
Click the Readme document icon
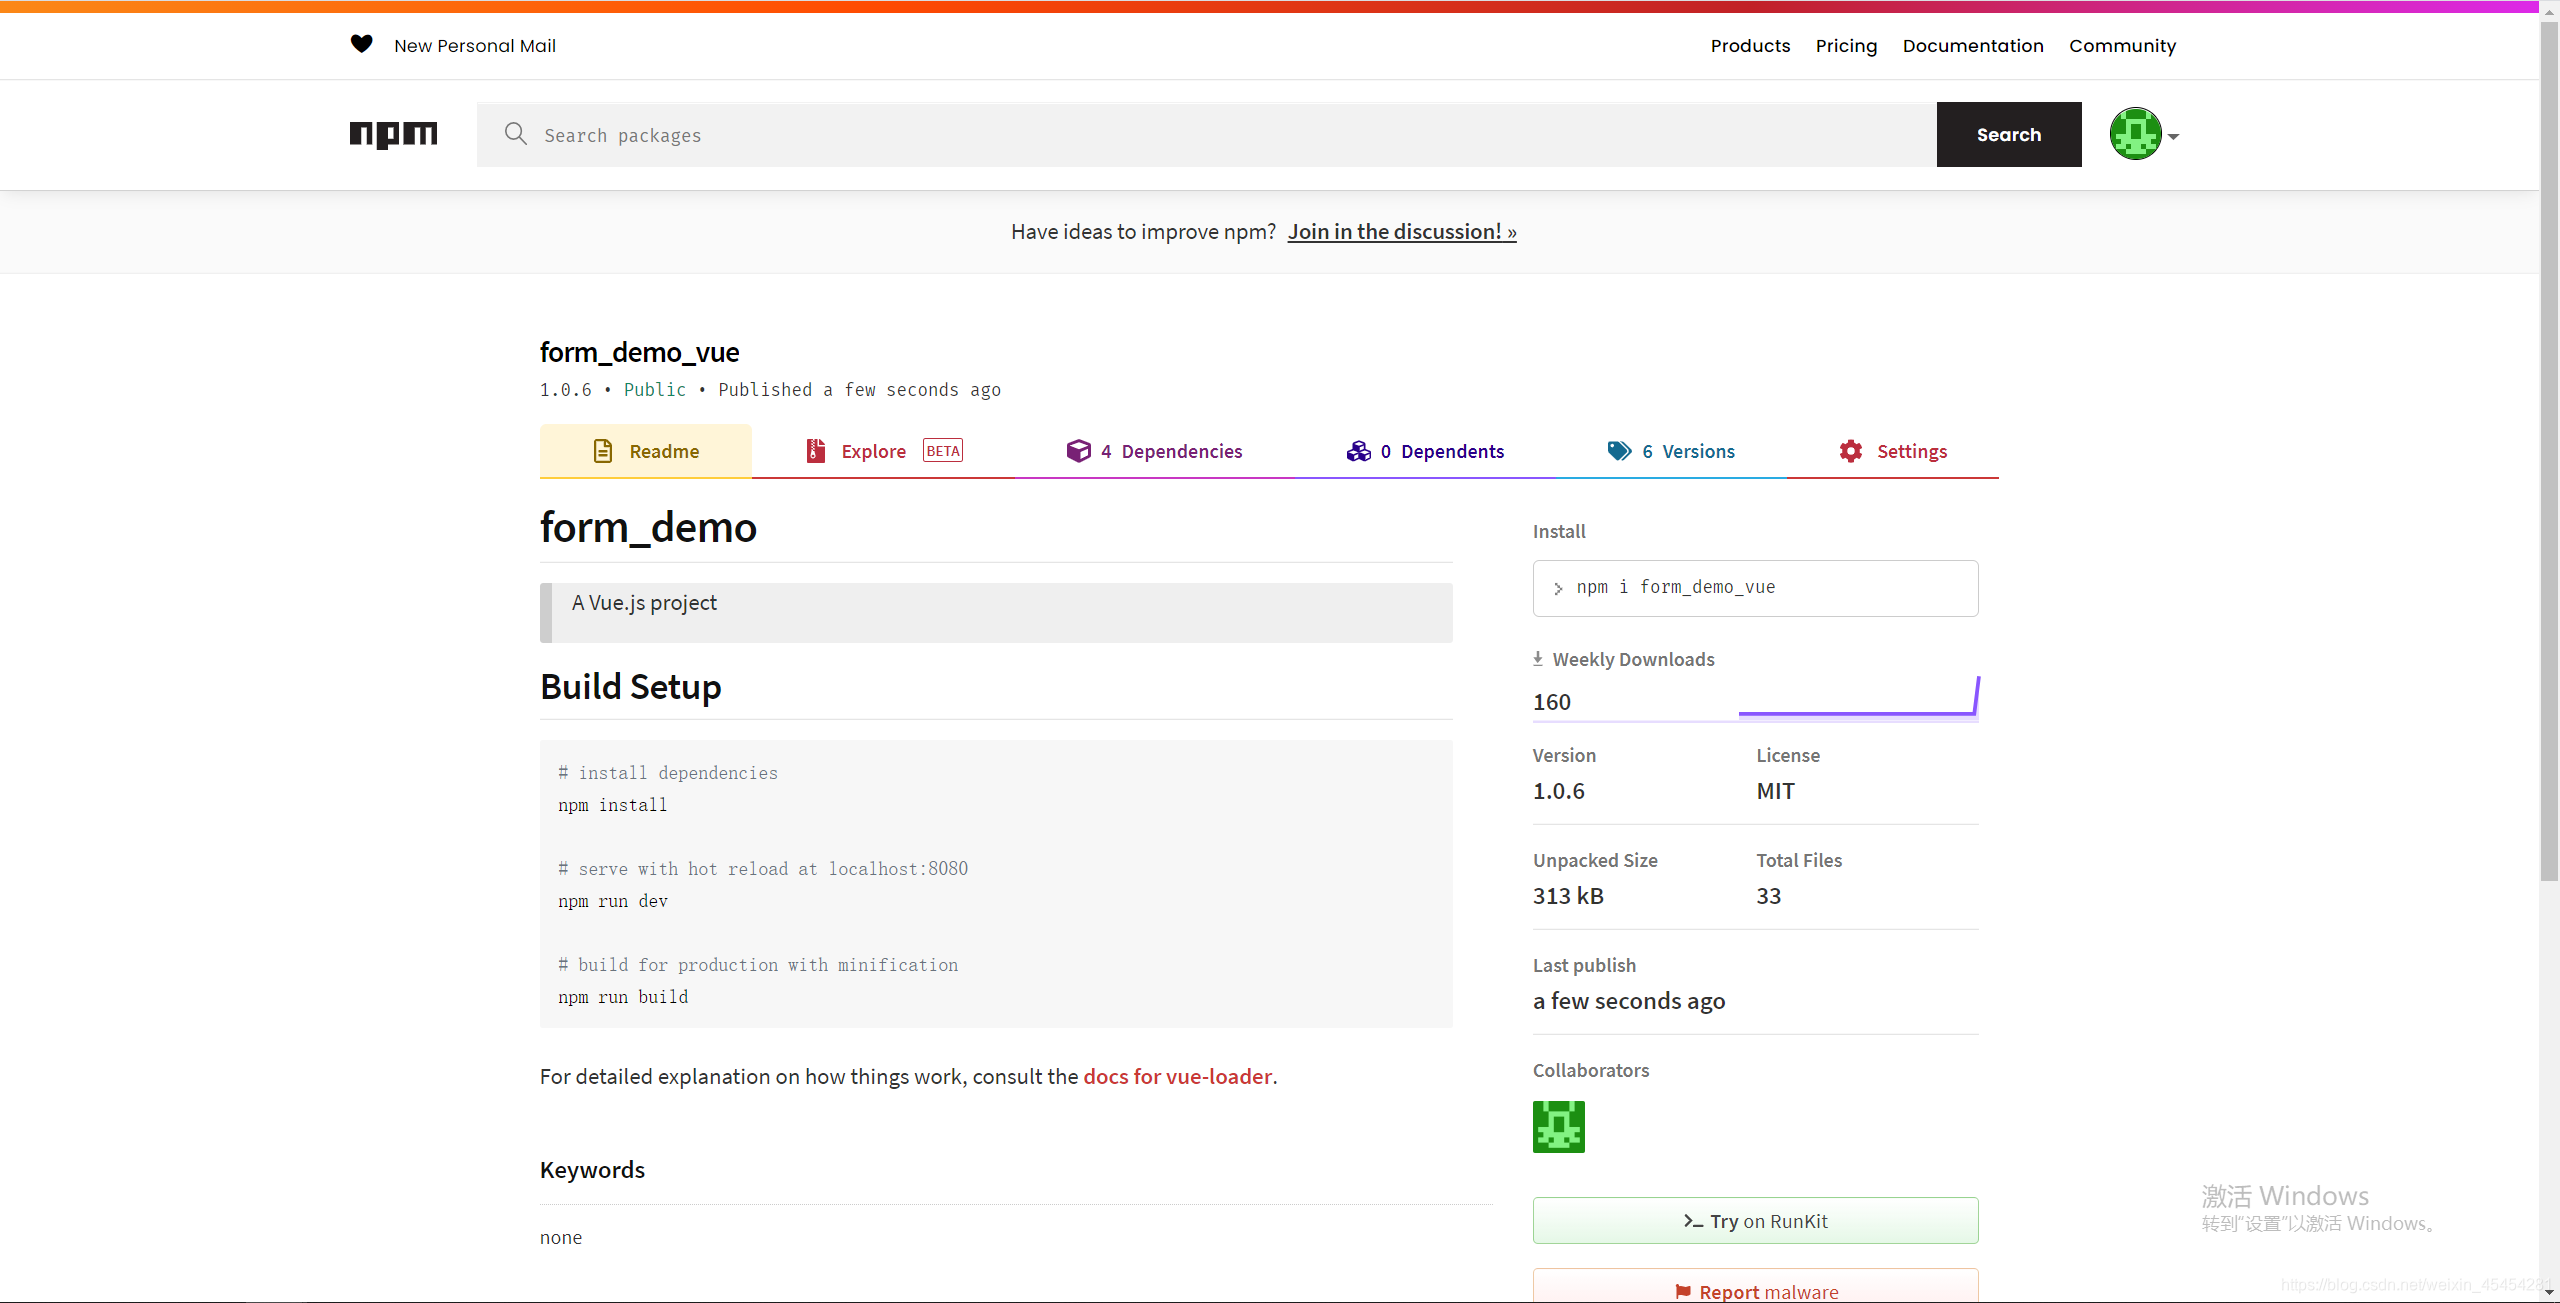[603, 451]
